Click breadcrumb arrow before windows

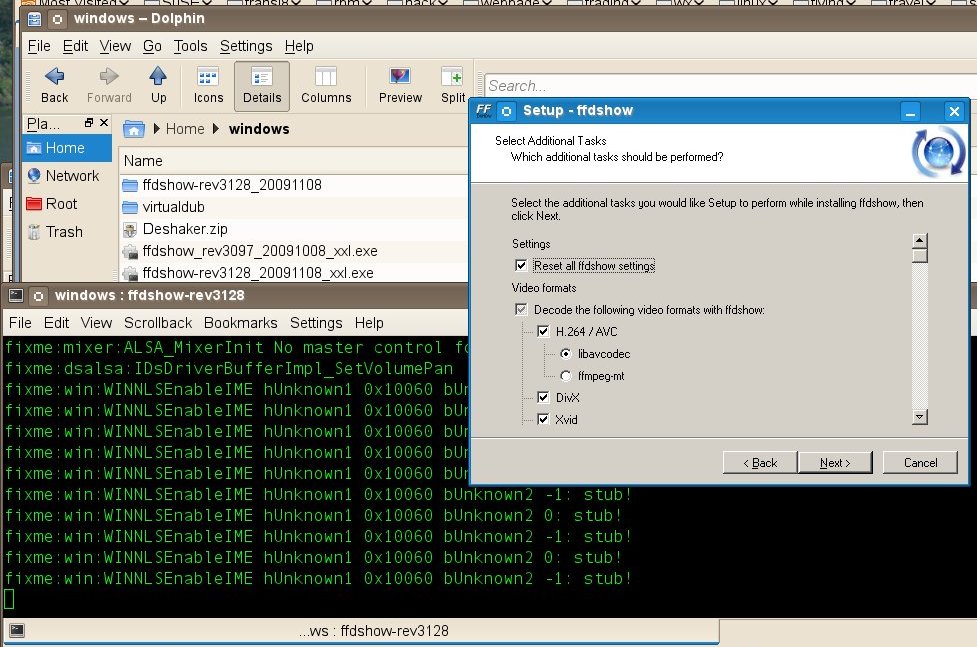216,129
